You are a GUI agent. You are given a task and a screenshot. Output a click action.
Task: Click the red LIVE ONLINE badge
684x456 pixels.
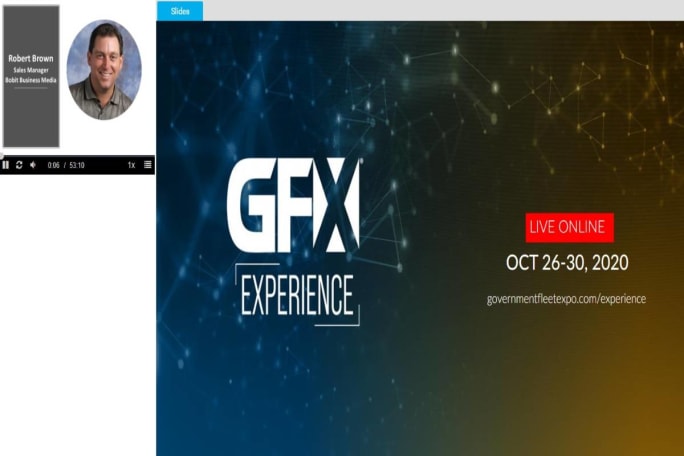[x=569, y=227]
